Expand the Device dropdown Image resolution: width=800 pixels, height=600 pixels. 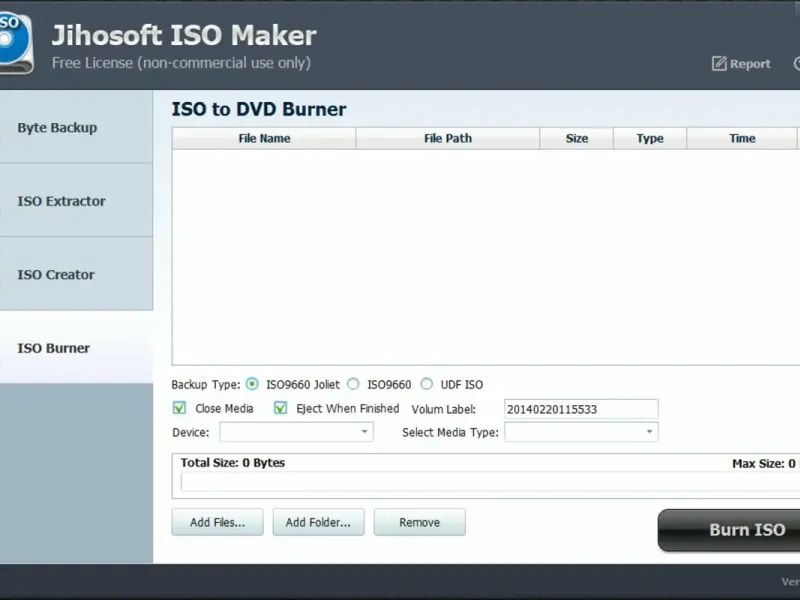296,432
